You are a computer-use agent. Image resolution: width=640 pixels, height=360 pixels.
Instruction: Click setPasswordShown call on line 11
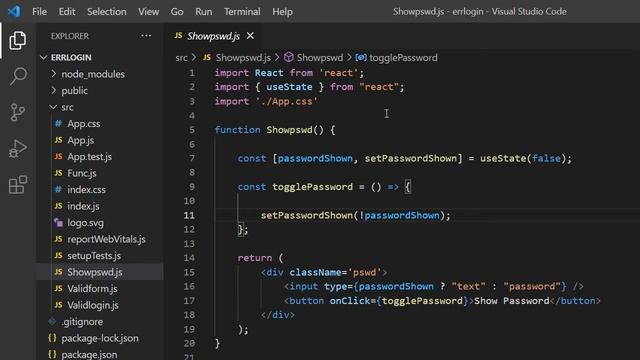(x=307, y=215)
